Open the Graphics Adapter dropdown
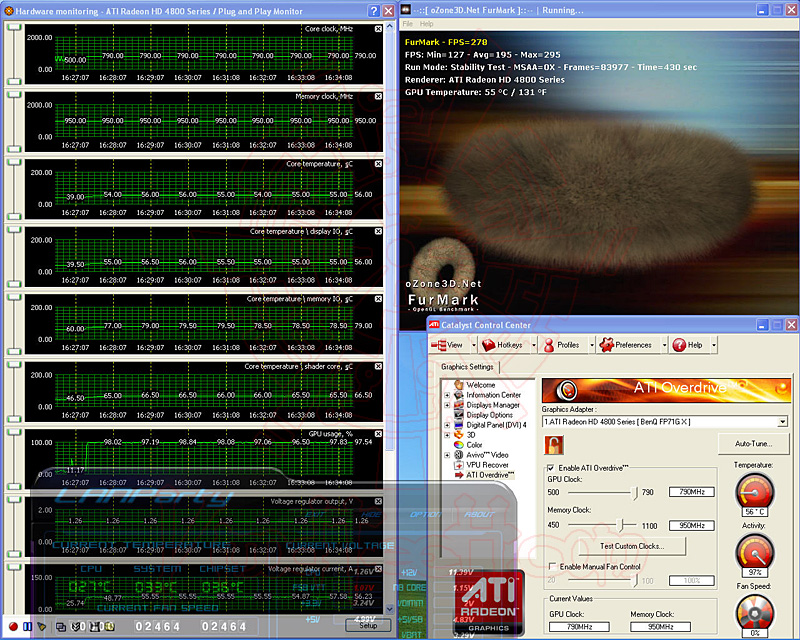Viewport: 800px width, 640px height. click(782, 422)
